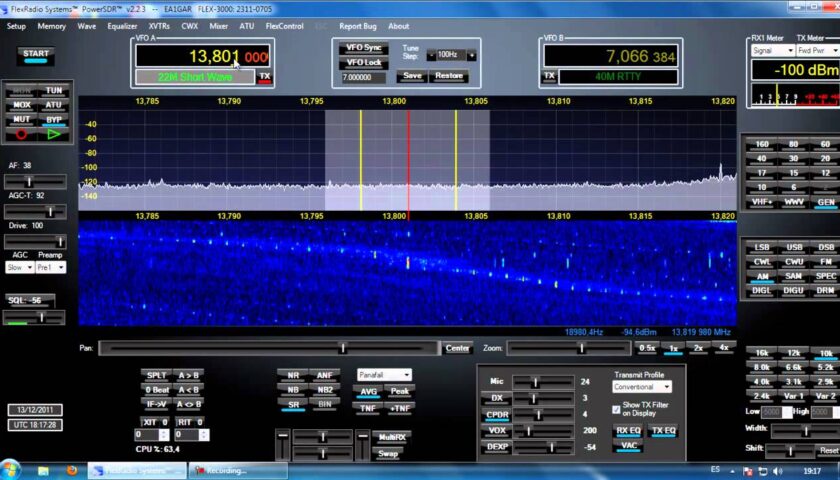Click the SPLT split button
The height and width of the screenshot is (480, 840).
click(156, 376)
